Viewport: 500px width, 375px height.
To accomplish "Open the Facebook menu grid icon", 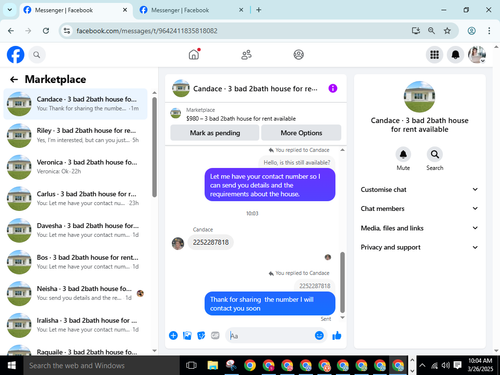I will point(434,54).
